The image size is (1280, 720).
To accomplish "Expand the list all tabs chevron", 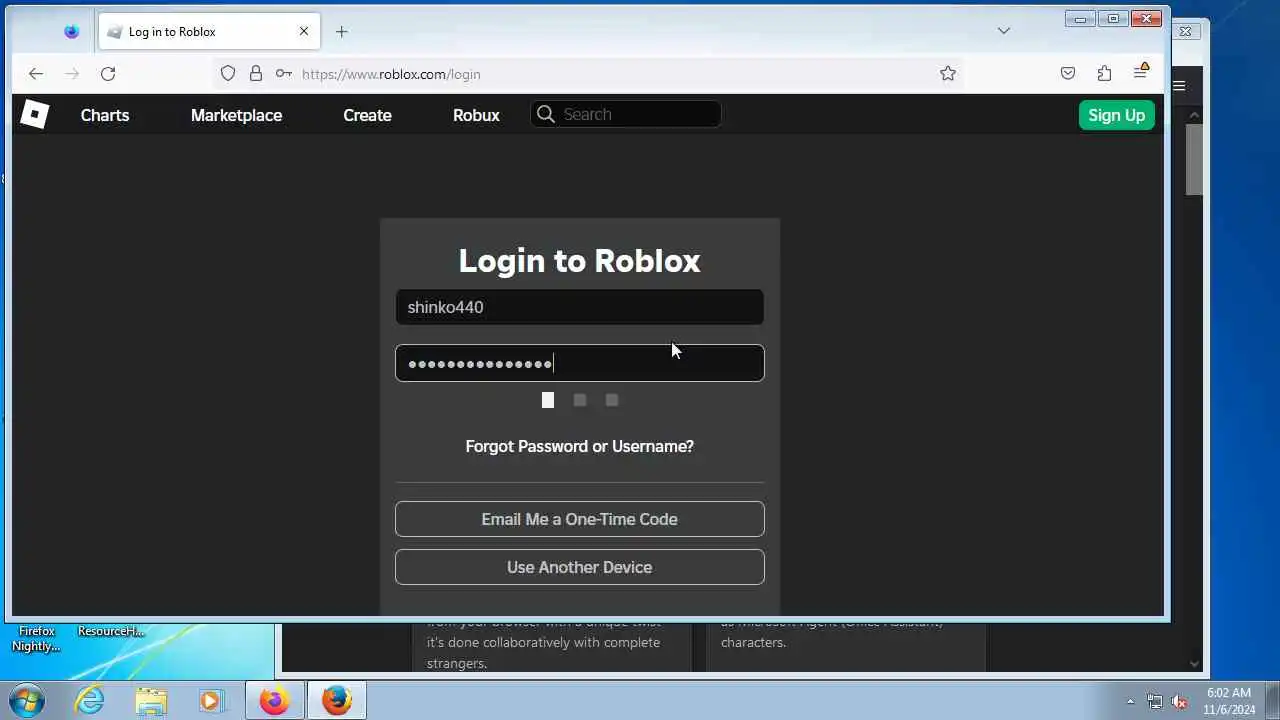I will 1004,31.
